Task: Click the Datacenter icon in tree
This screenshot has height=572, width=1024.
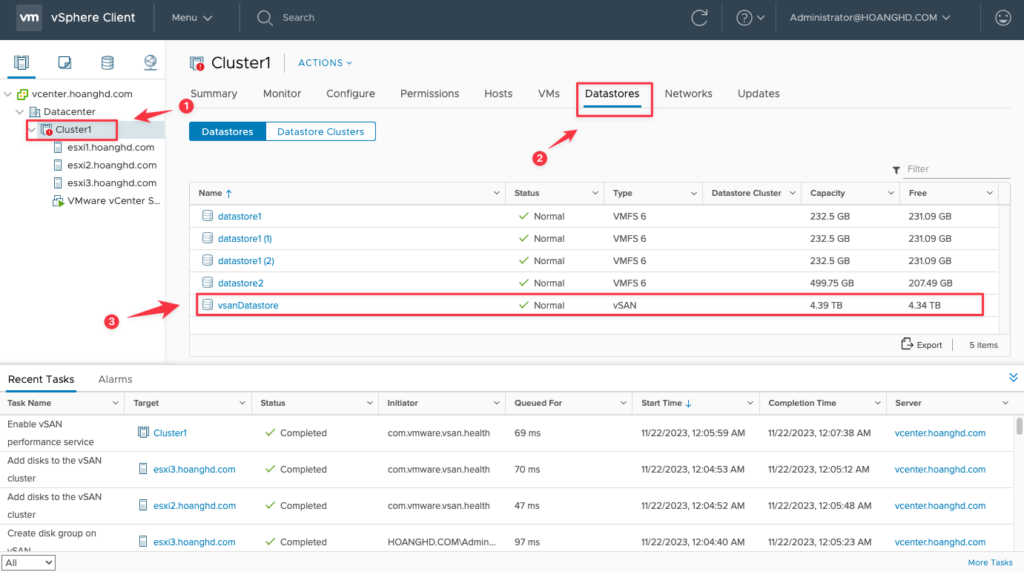Action: (35, 112)
